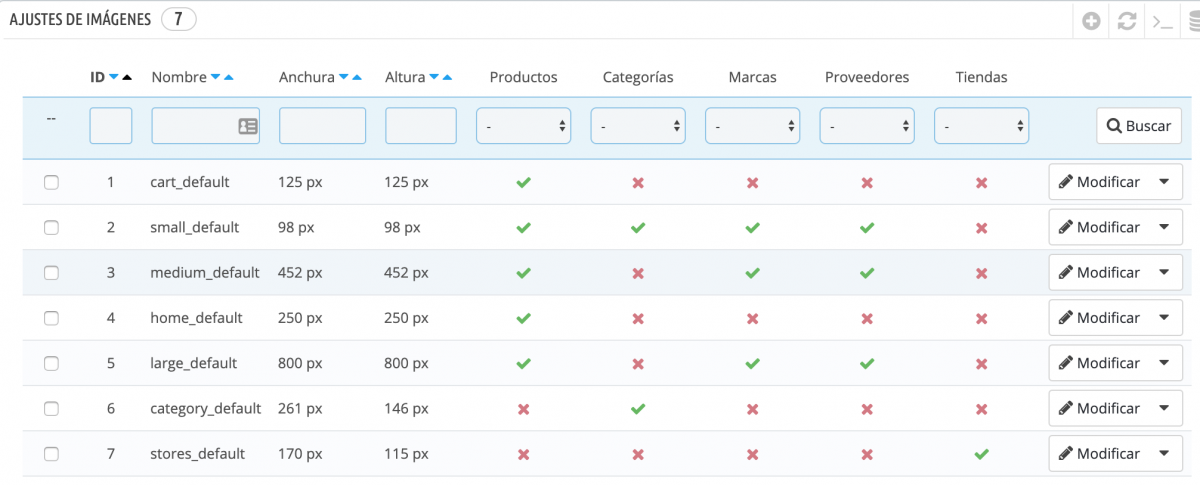
Task: Click Modificar for category_default row
Action: pos(1099,408)
